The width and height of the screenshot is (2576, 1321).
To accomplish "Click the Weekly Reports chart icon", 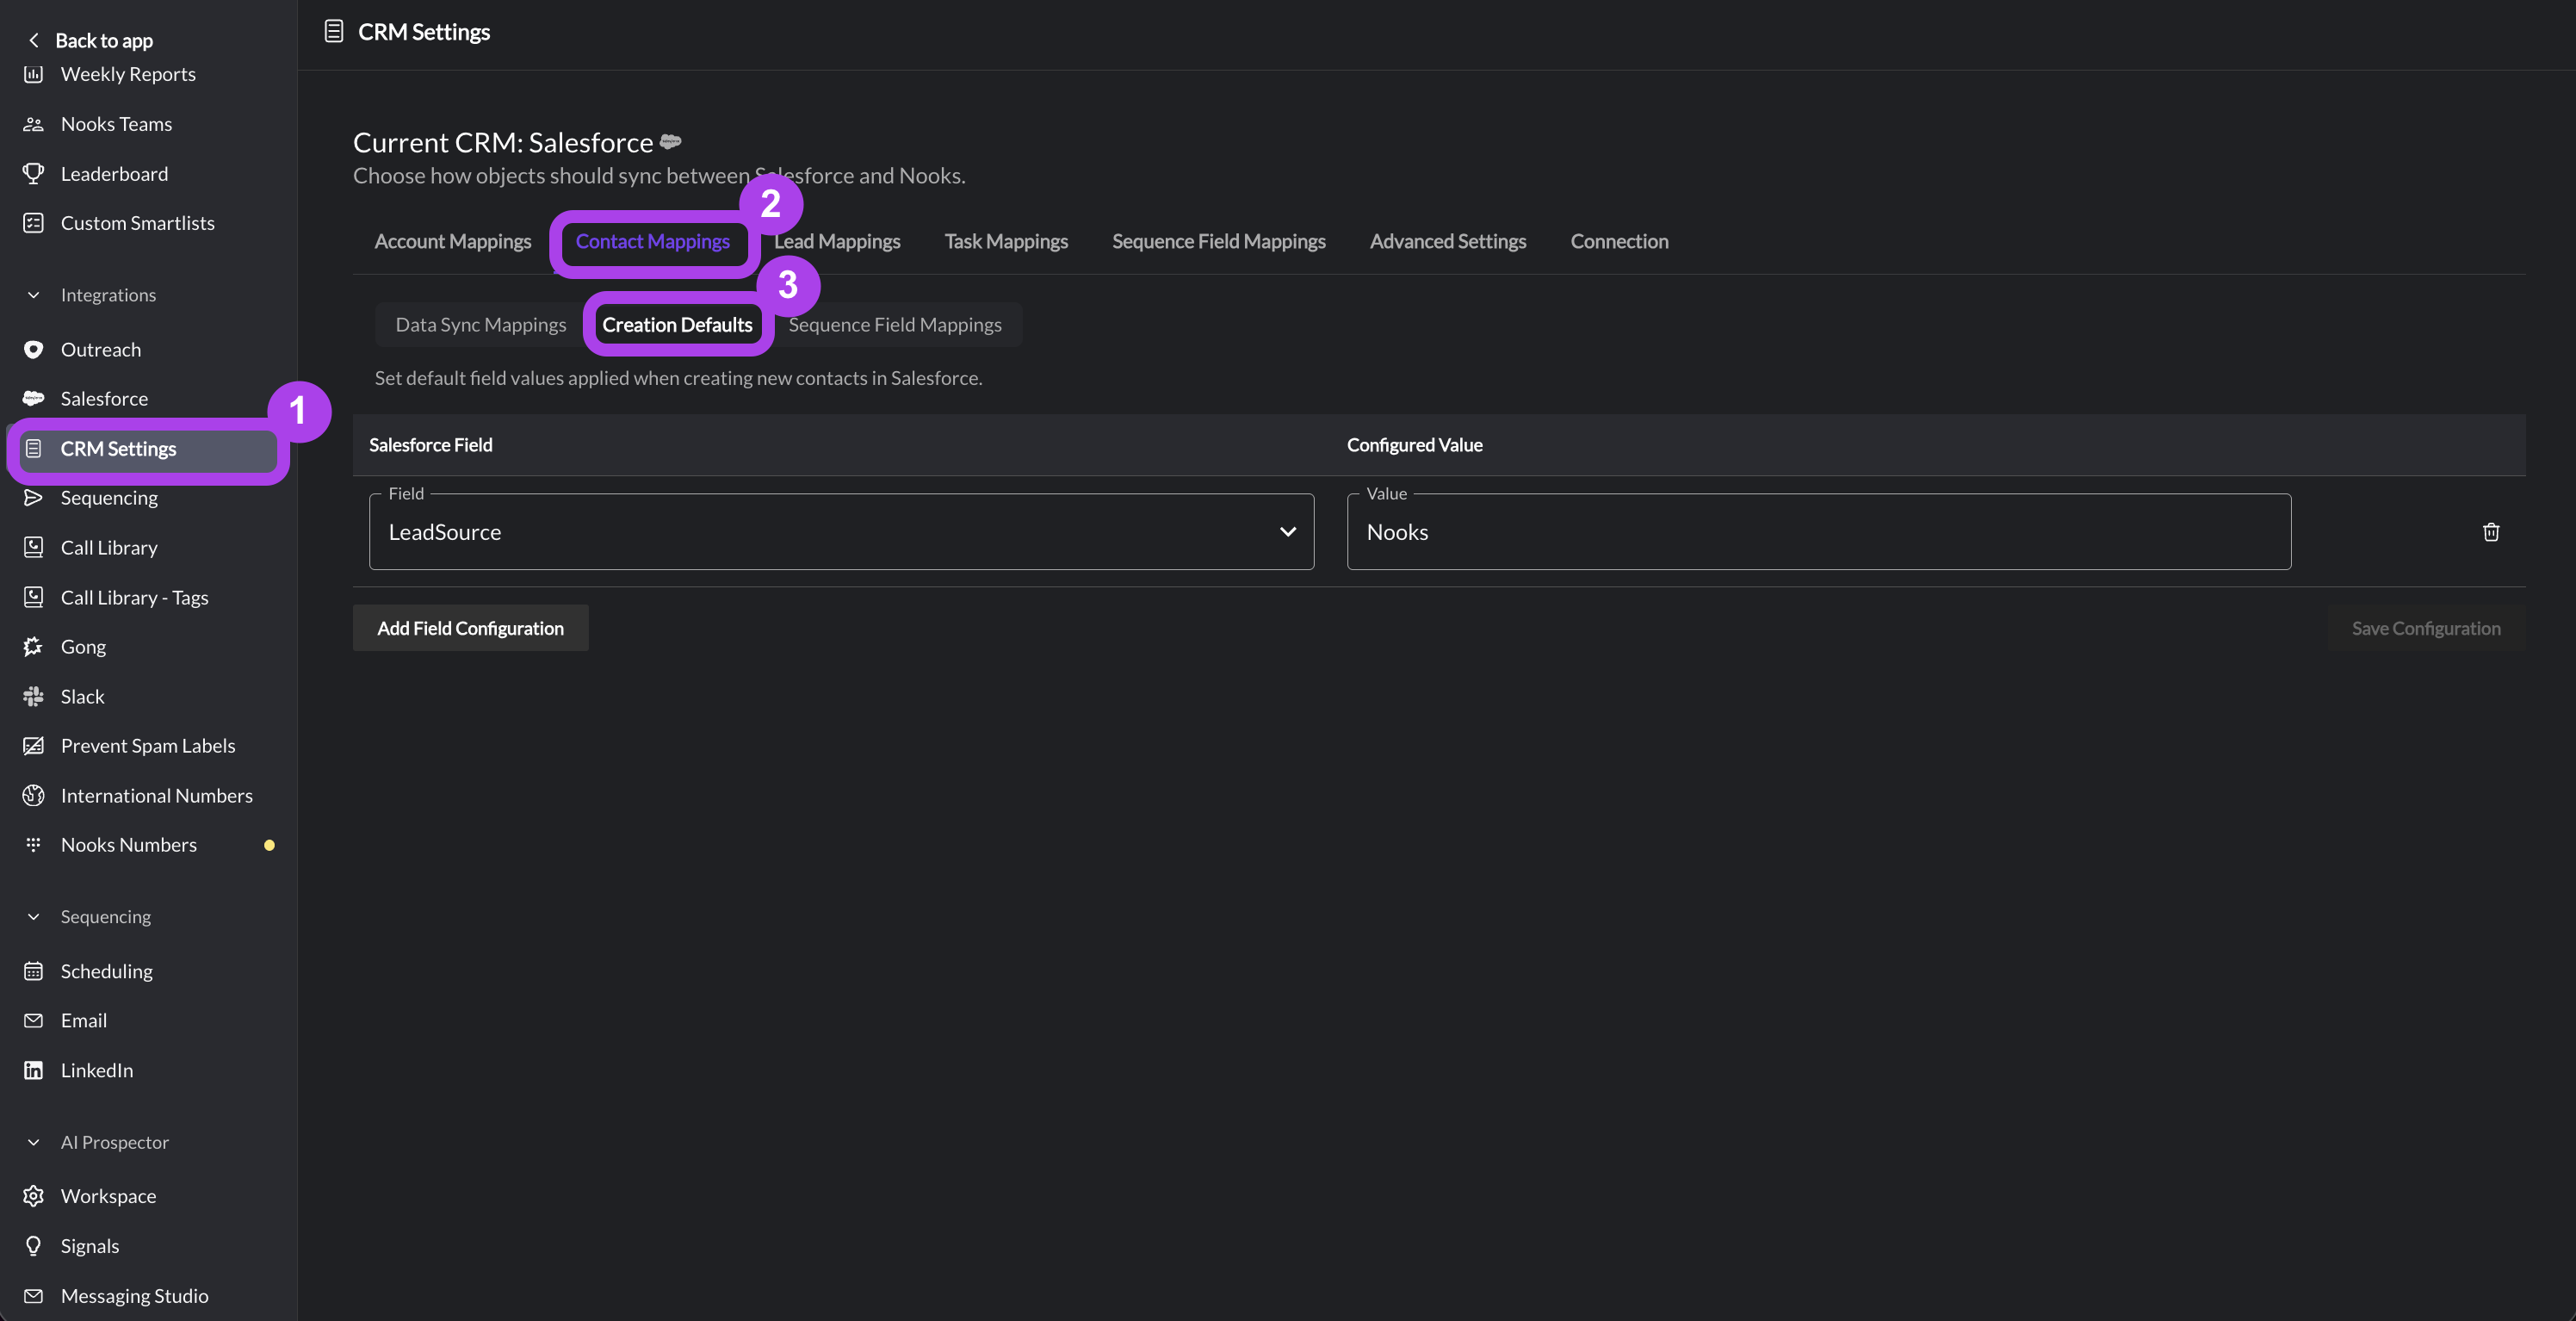I will point(33,74).
